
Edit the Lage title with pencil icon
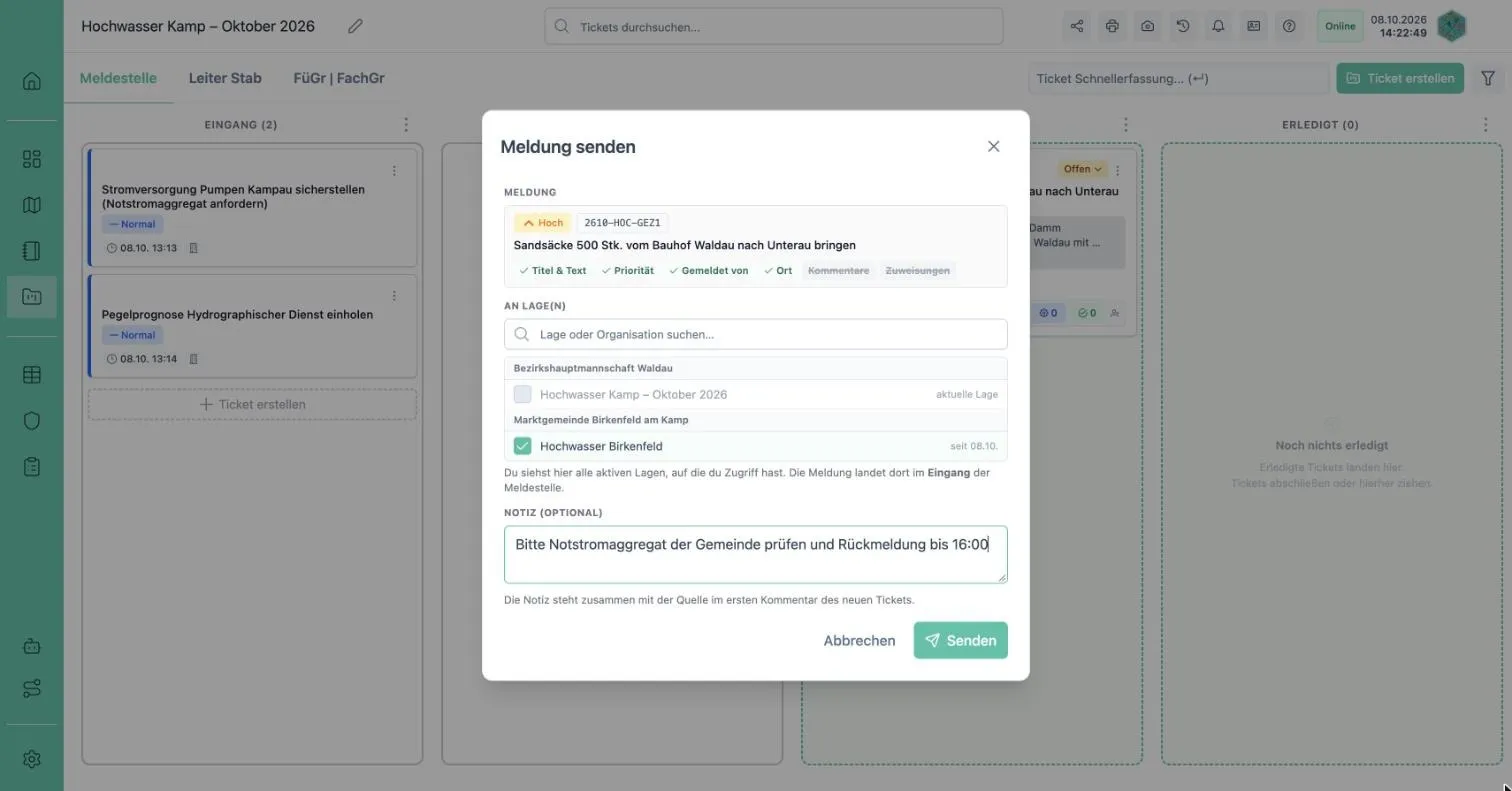[x=355, y=27]
